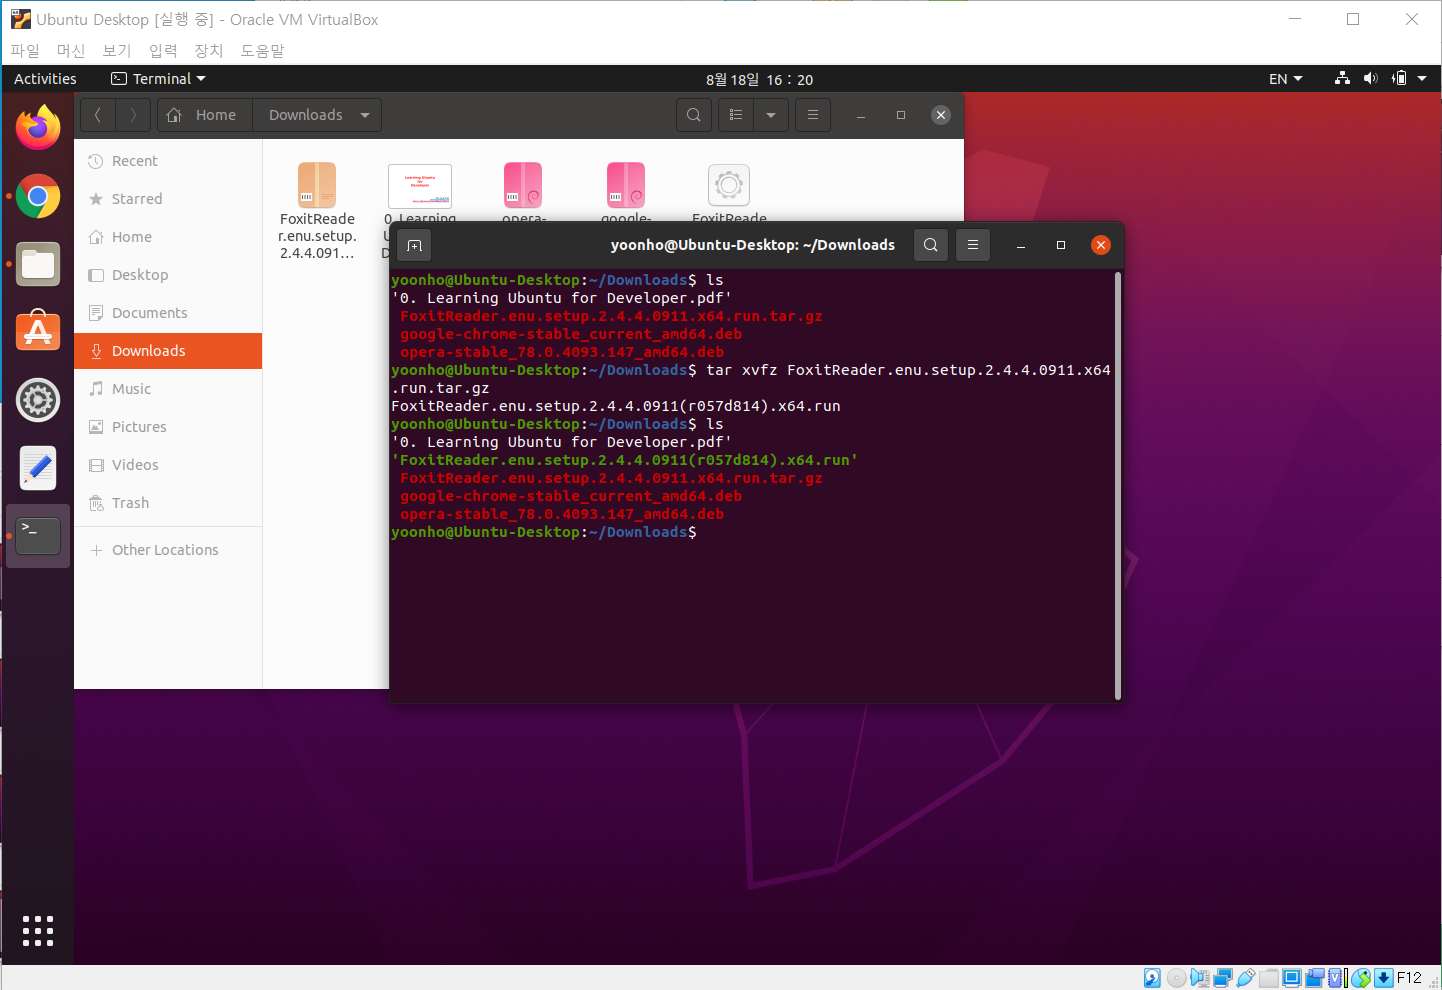Open the Files app in the dock
Image resolution: width=1442 pixels, height=990 pixels.
(38, 265)
